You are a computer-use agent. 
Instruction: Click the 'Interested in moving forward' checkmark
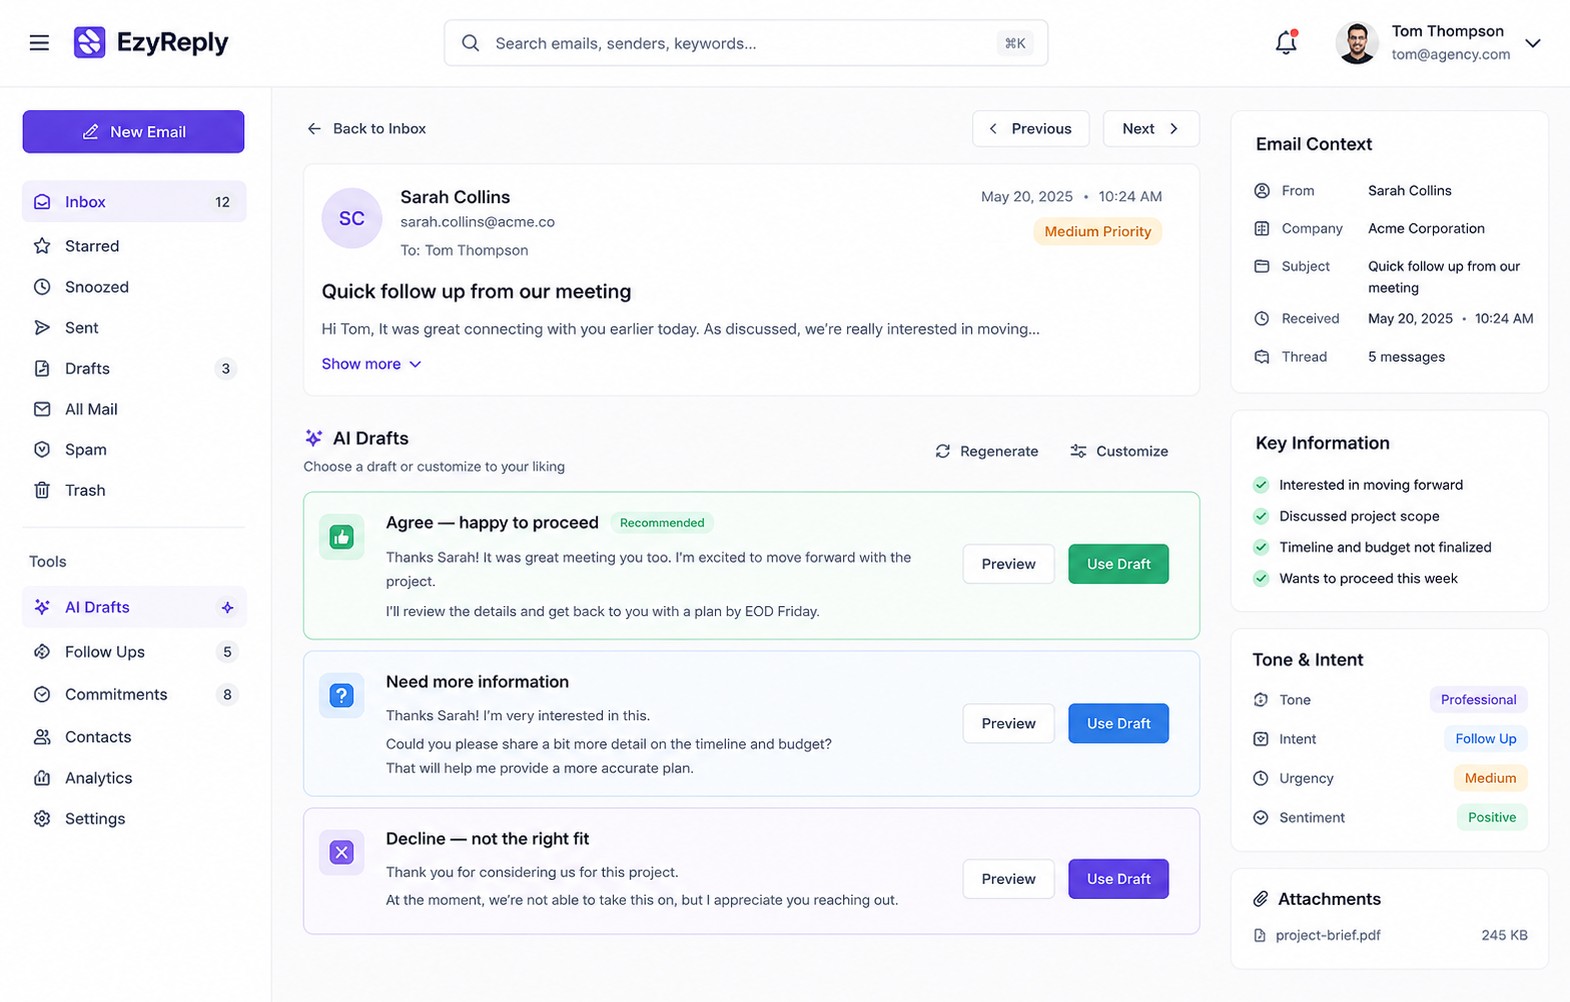pyautogui.click(x=1261, y=485)
